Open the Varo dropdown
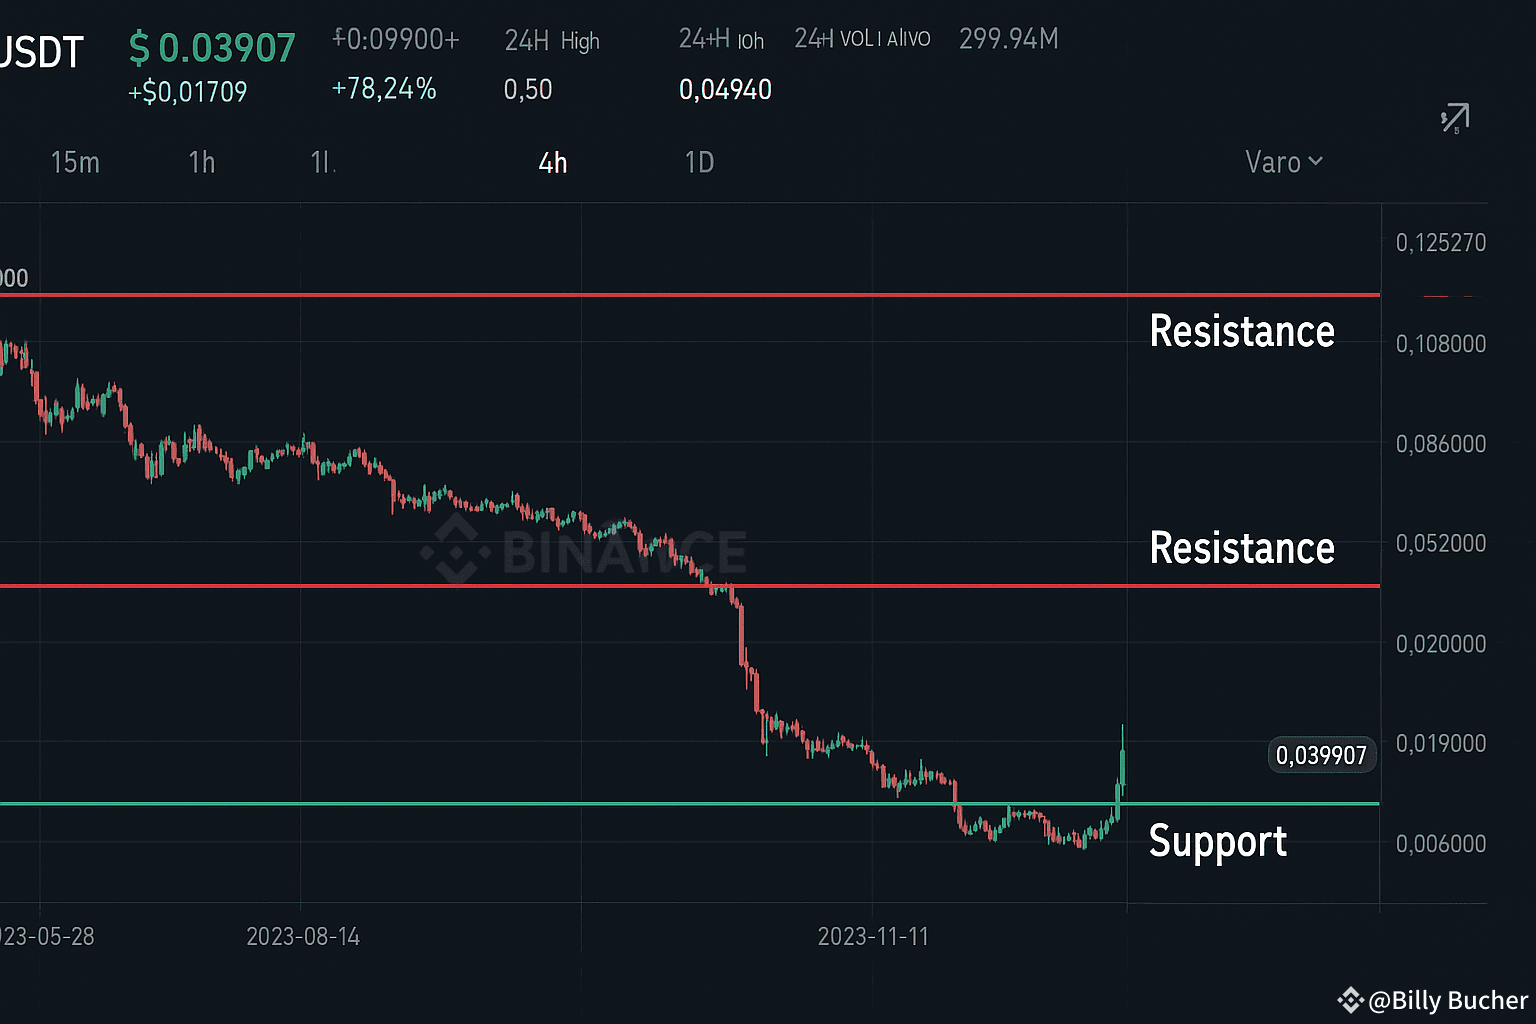 (1284, 162)
